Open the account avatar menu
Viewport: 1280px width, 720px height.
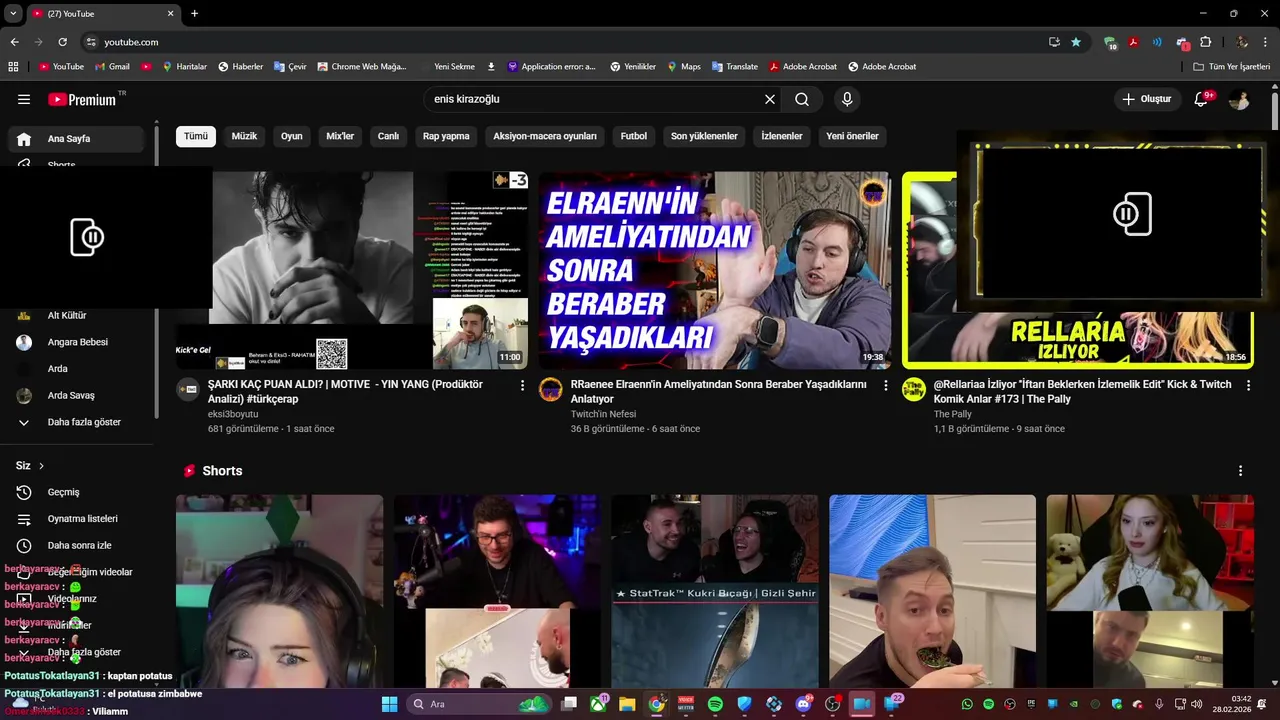tap(1239, 99)
